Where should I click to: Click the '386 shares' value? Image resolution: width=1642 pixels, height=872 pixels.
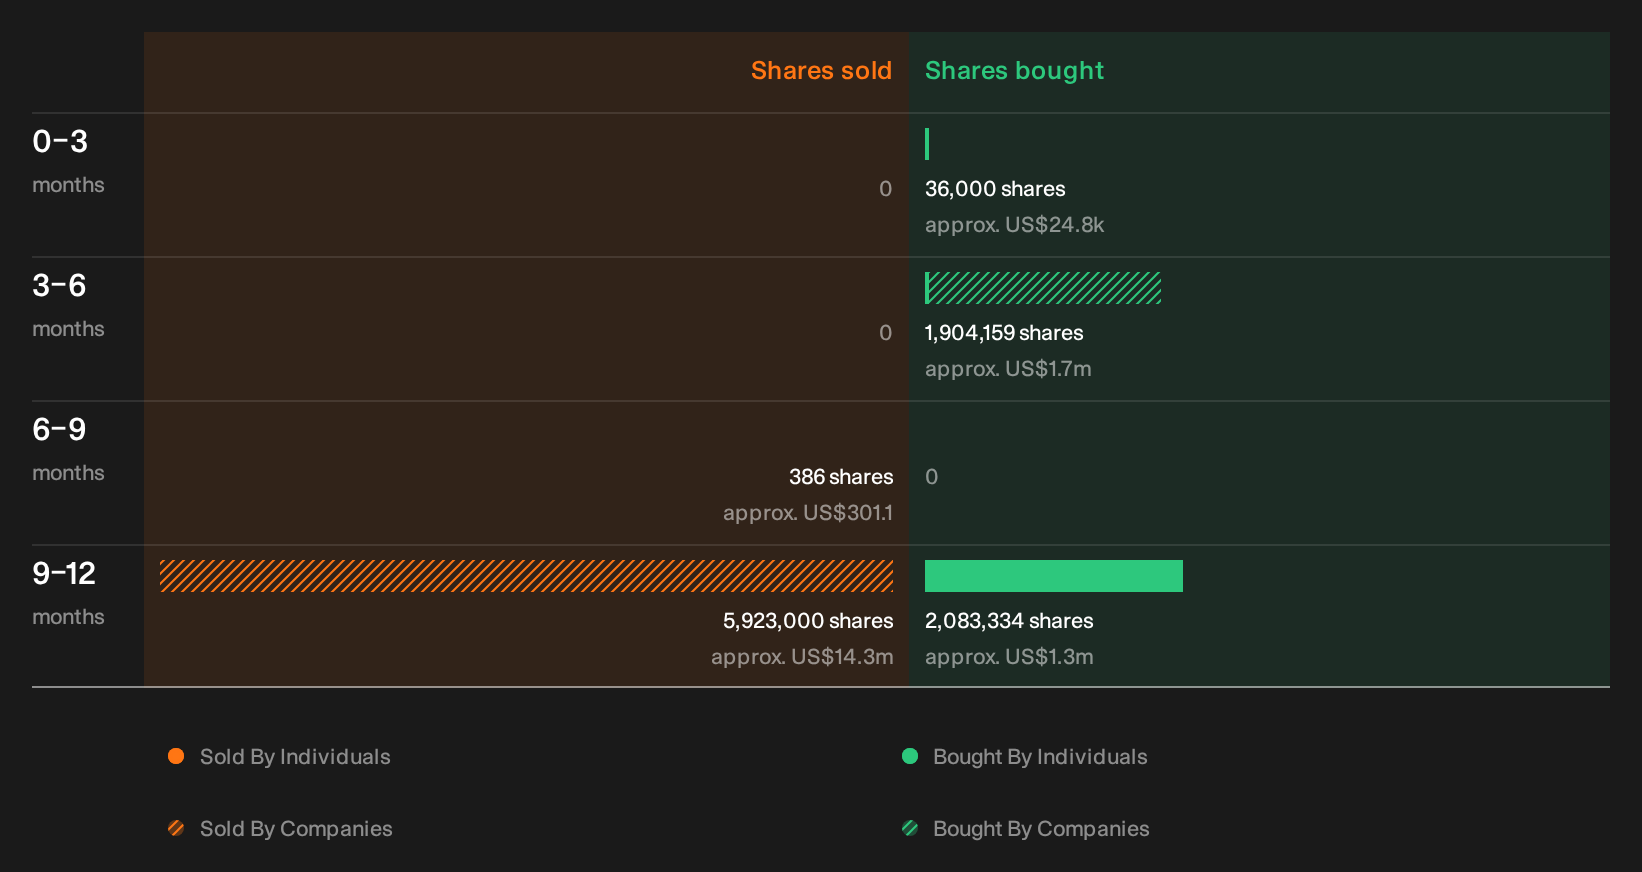[x=841, y=477]
